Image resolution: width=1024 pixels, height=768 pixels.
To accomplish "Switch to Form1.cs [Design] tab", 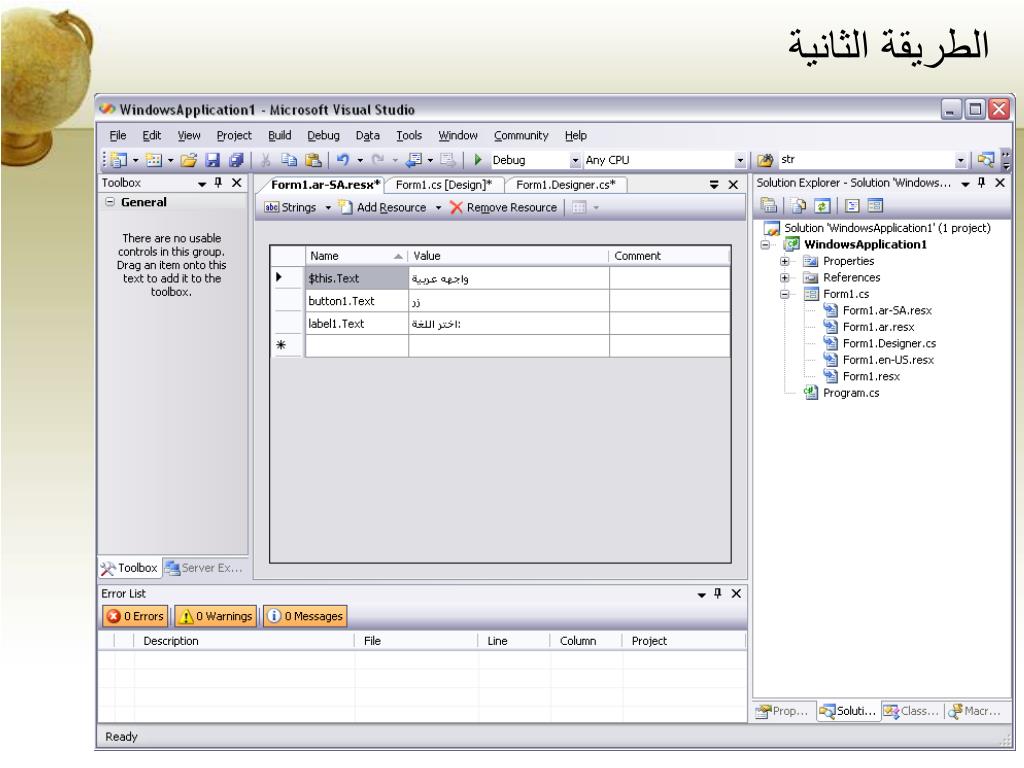I will (443, 185).
